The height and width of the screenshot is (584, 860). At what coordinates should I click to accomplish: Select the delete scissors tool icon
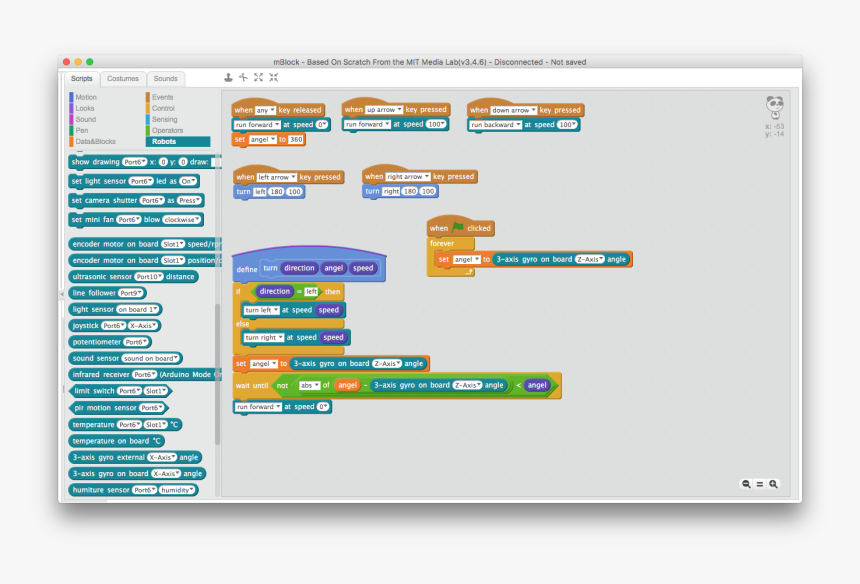pos(243,77)
